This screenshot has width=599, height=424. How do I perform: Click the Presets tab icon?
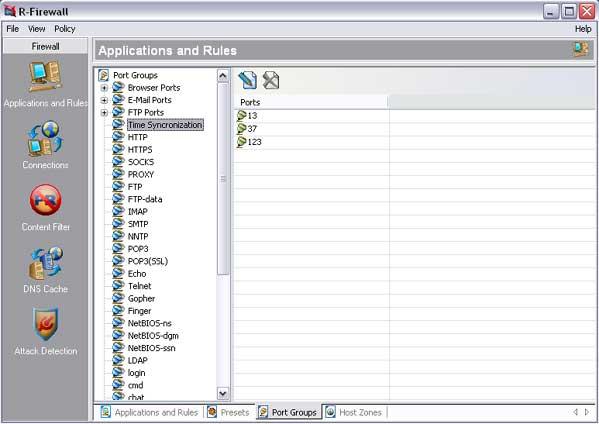tap(212, 412)
